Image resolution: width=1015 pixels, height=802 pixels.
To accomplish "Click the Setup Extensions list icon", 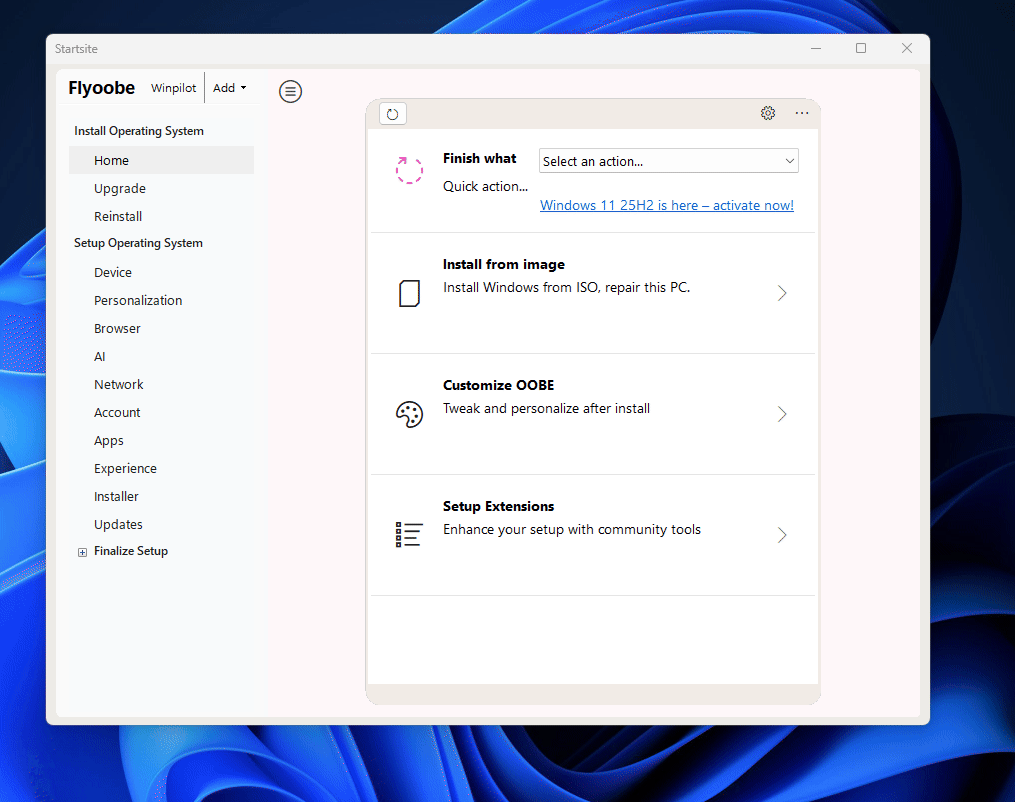I will (409, 535).
